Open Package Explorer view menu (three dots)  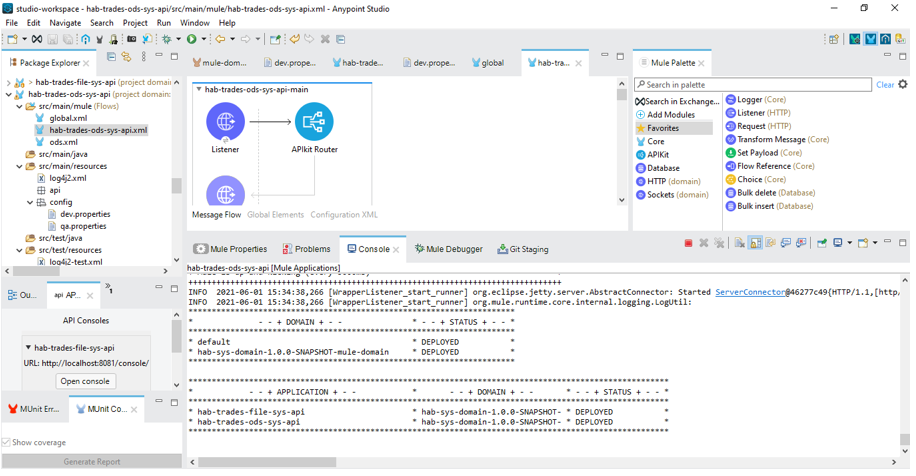point(144,57)
